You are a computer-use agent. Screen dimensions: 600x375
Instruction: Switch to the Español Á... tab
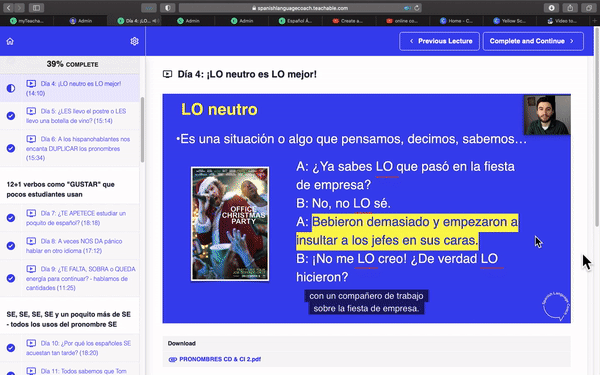(x=295, y=21)
